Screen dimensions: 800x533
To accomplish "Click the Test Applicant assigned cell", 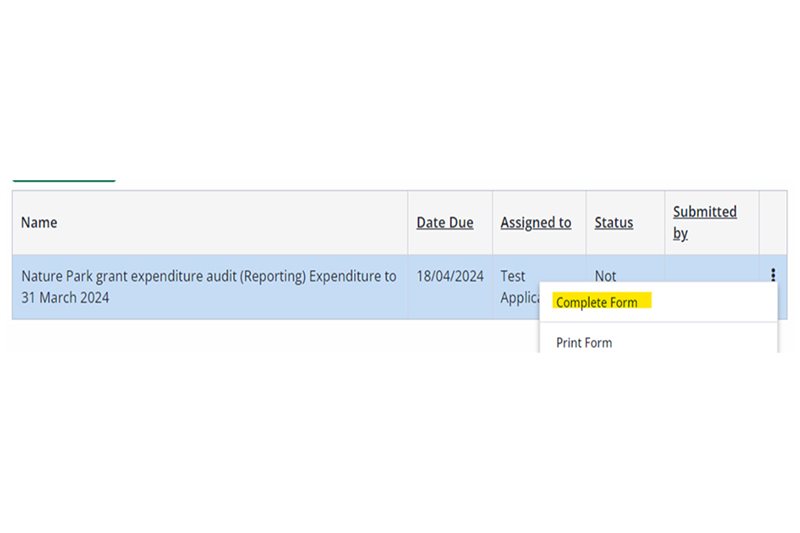I will pos(513,276).
